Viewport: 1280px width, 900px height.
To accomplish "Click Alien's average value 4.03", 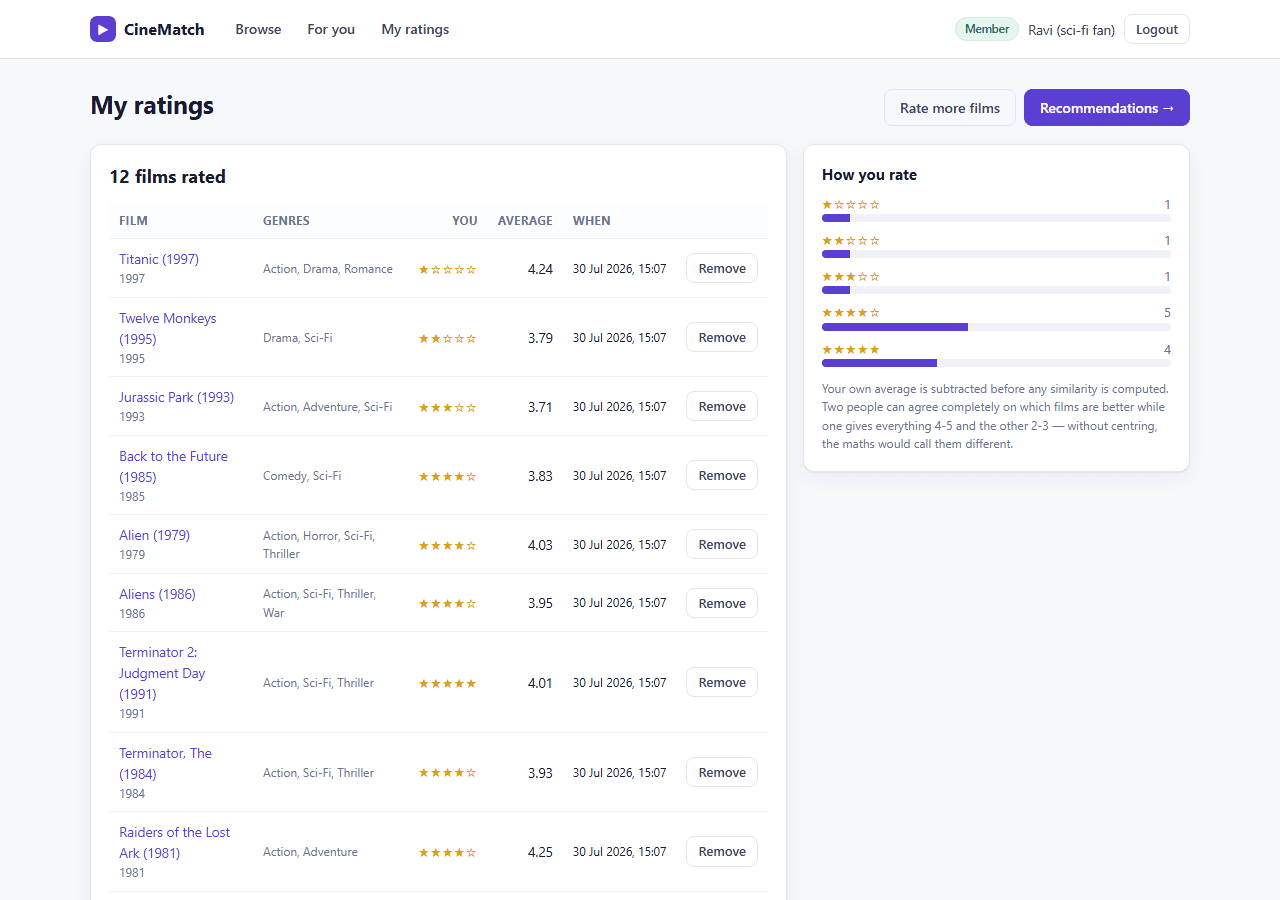I will [540, 545].
